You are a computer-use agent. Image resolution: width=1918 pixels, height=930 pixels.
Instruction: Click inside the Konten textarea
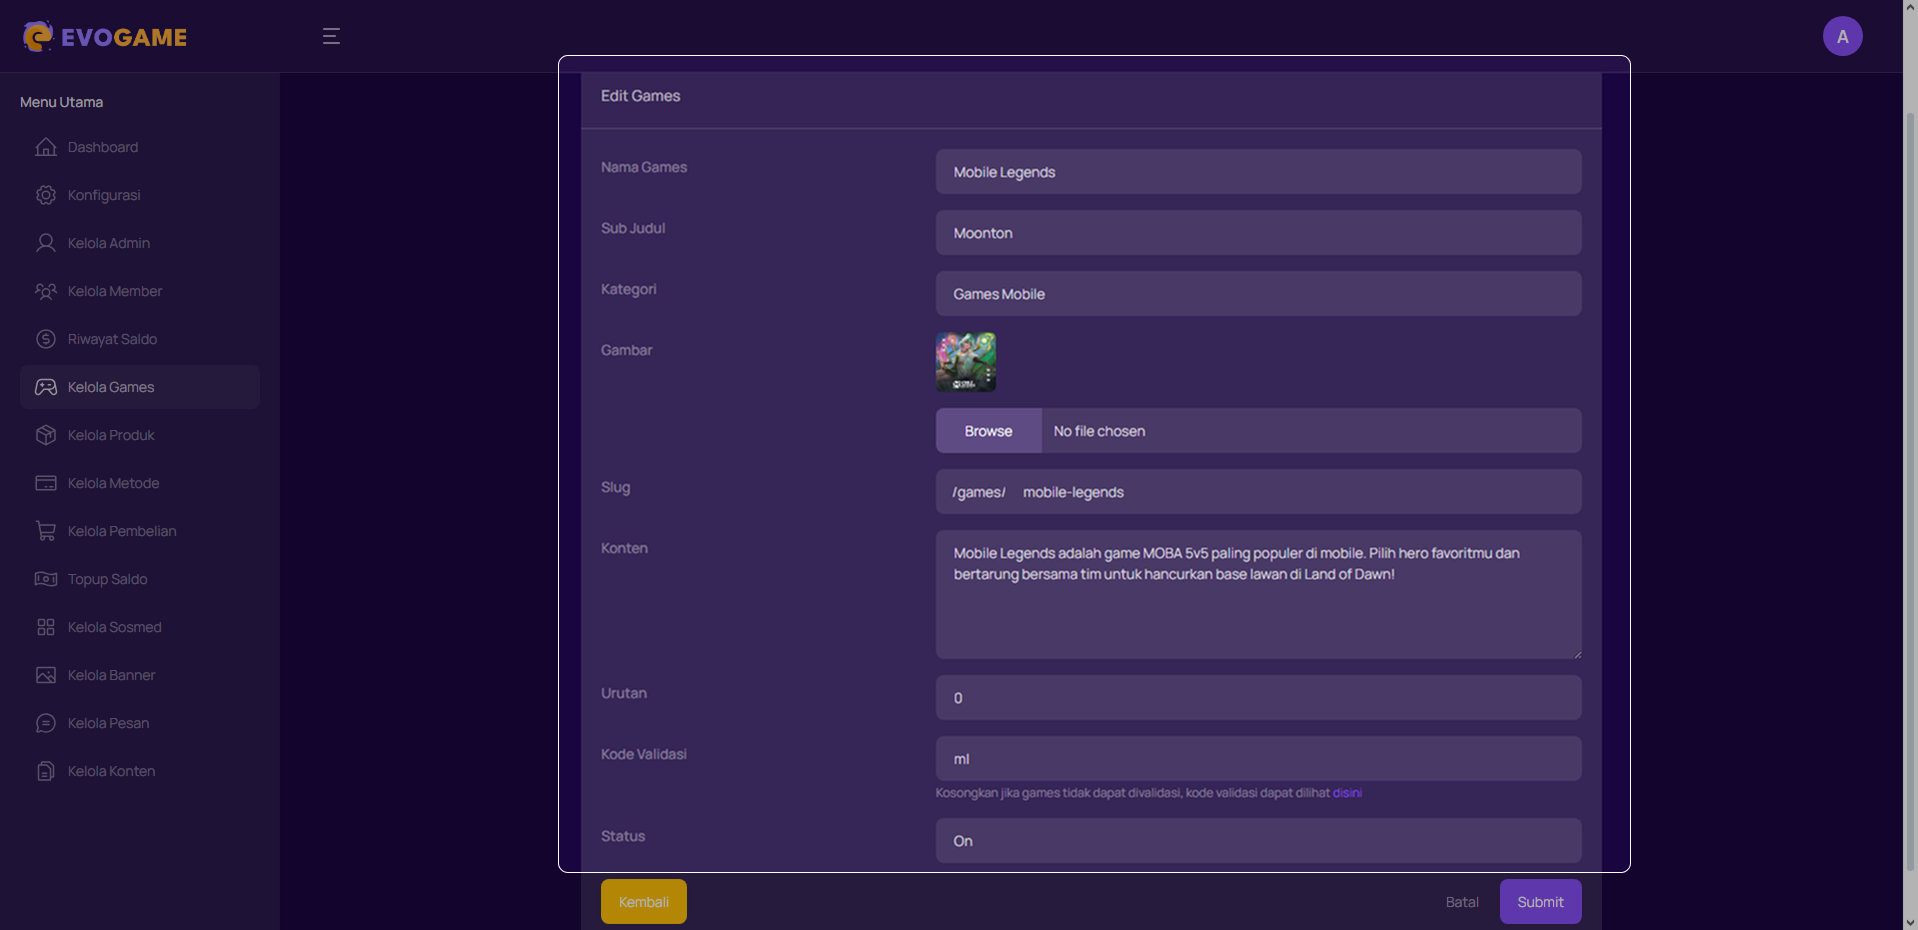[x=1258, y=595]
